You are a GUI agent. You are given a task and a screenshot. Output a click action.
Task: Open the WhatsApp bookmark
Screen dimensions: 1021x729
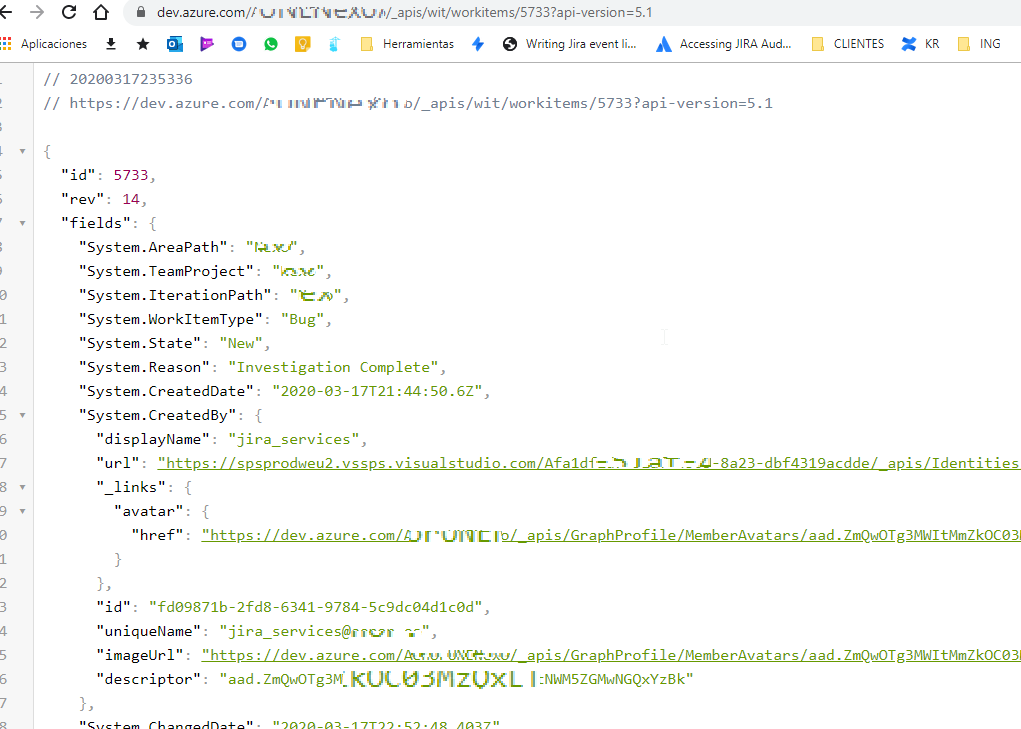coord(271,44)
